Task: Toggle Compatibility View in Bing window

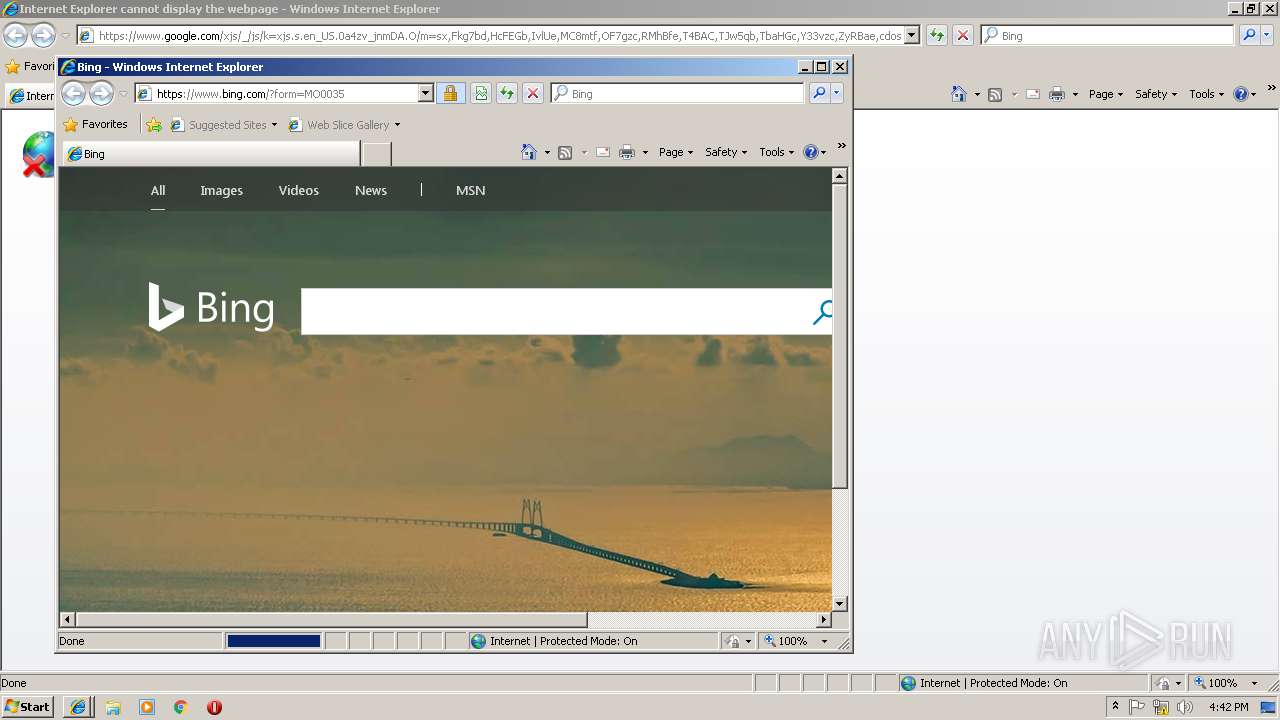Action: click(x=481, y=93)
